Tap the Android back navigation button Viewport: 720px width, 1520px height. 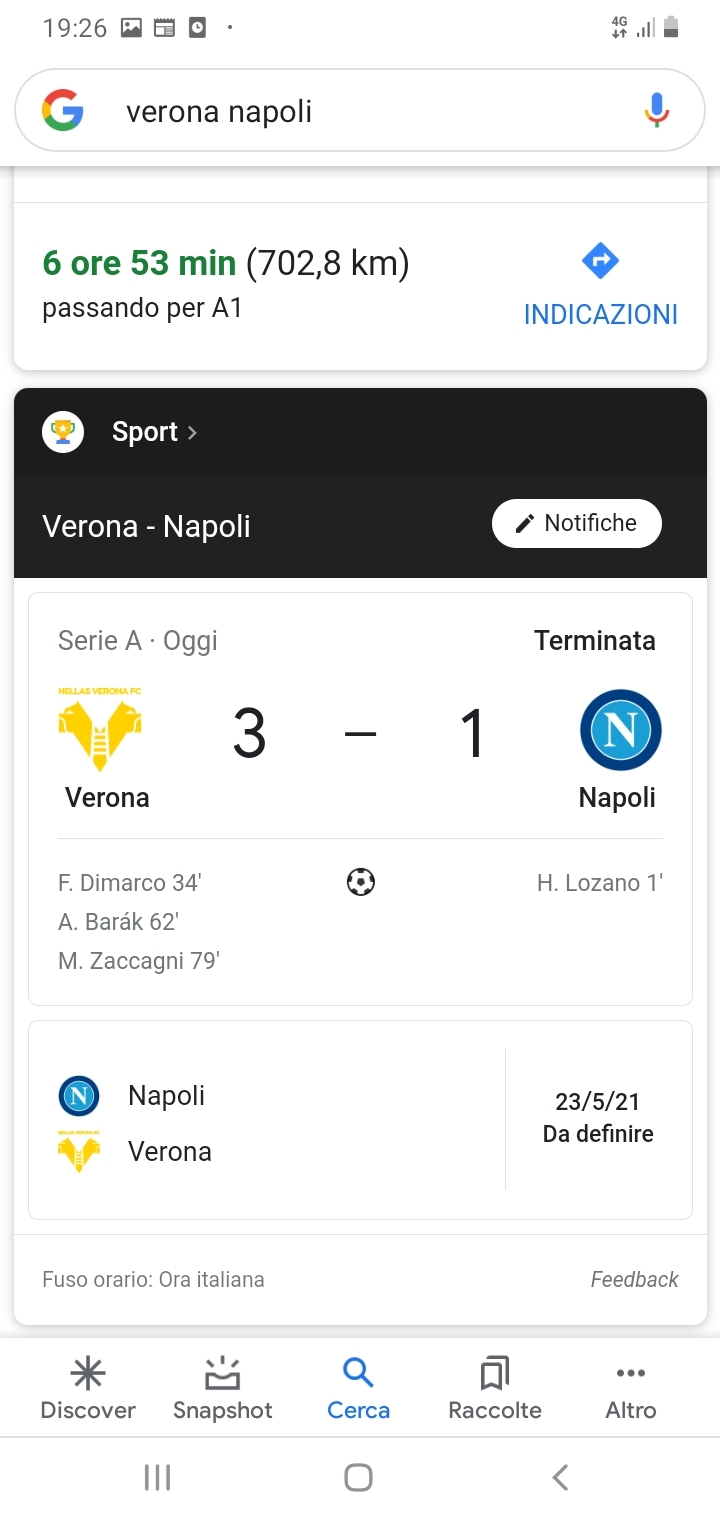(x=560, y=1477)
